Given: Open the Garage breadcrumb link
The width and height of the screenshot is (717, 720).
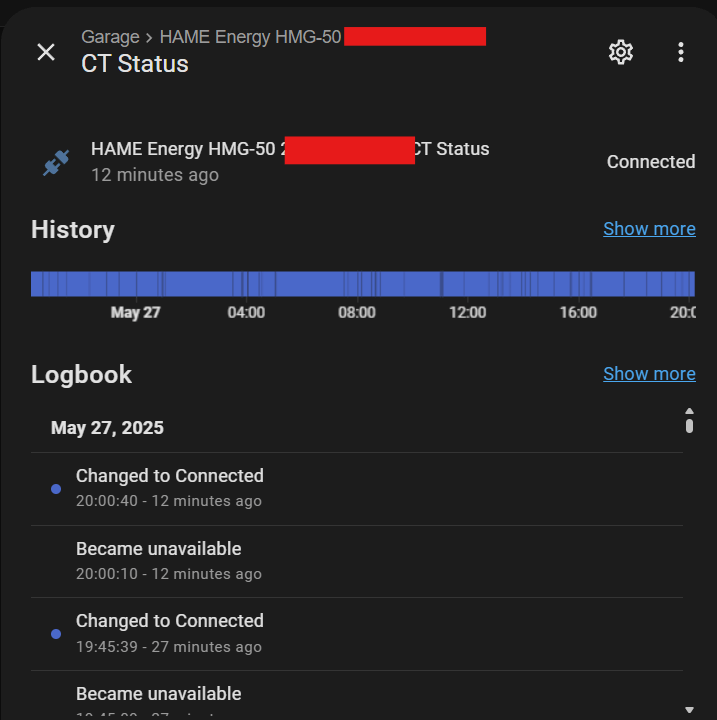Looking at the screenshot, I should 110,37.
